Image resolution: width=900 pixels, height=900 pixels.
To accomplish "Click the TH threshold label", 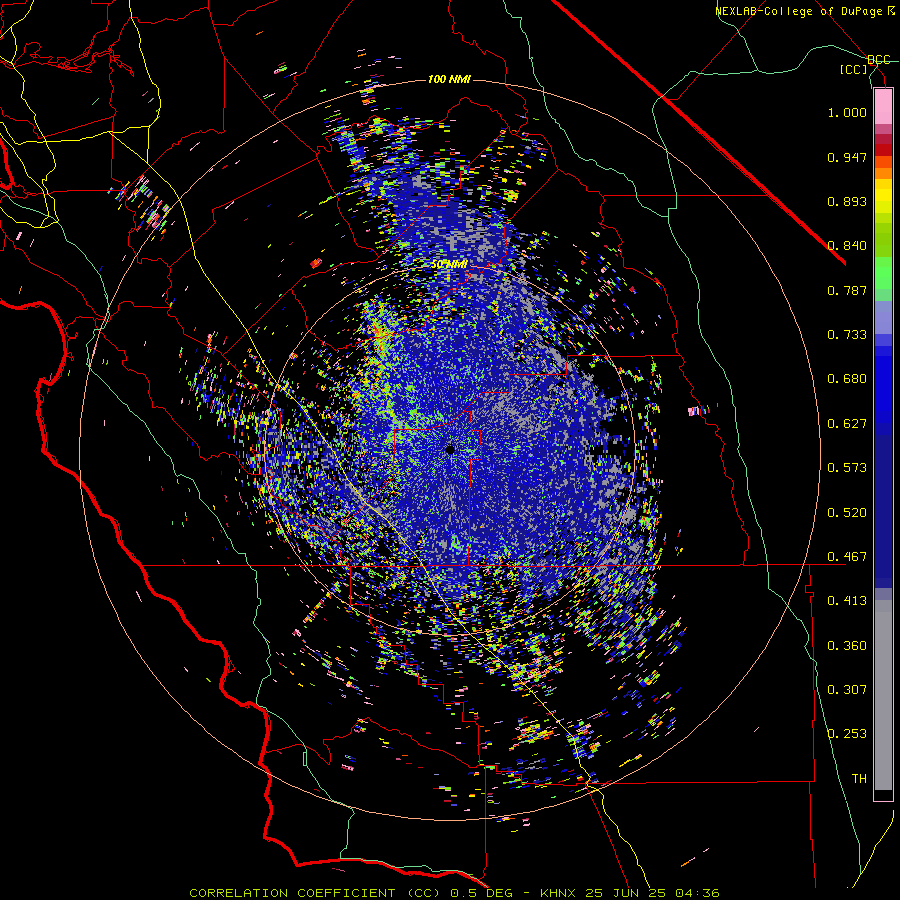I will (x=859, y=779).
